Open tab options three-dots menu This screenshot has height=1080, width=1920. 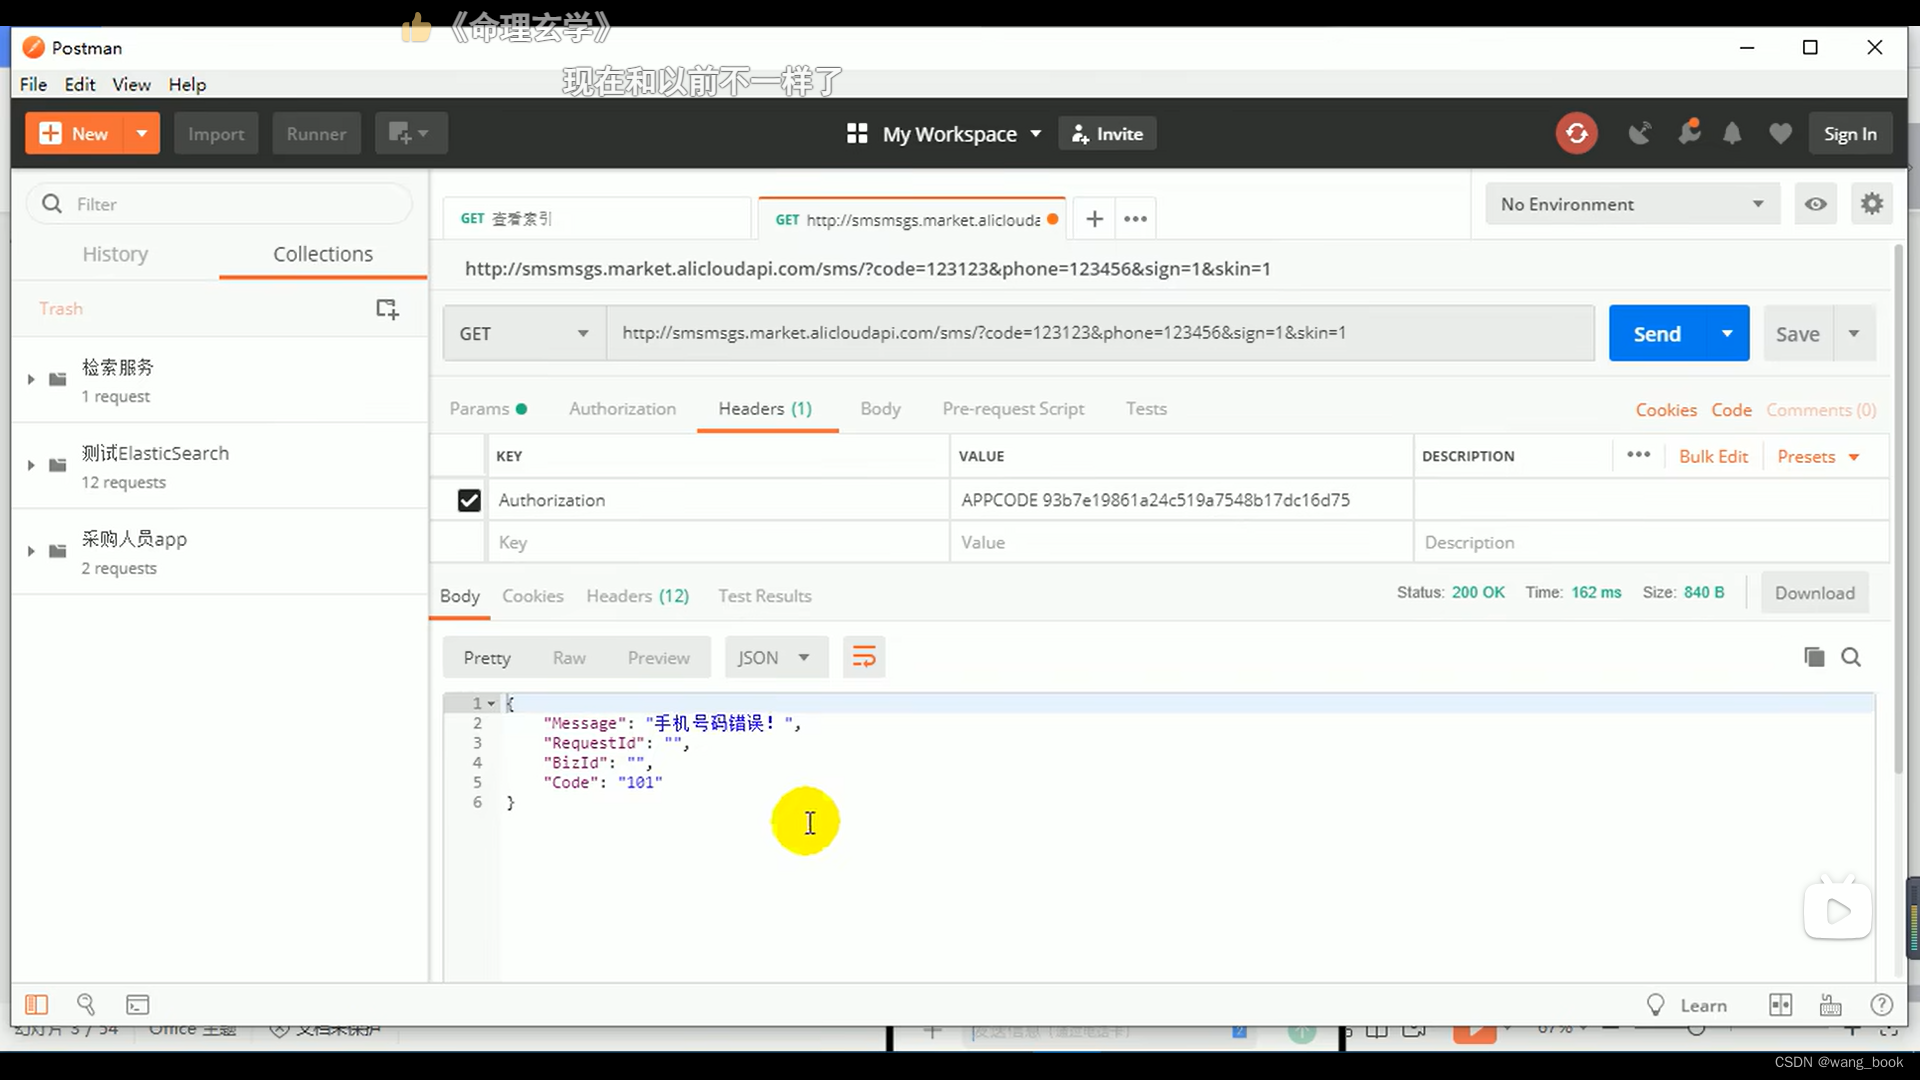tap(1135, 219)
